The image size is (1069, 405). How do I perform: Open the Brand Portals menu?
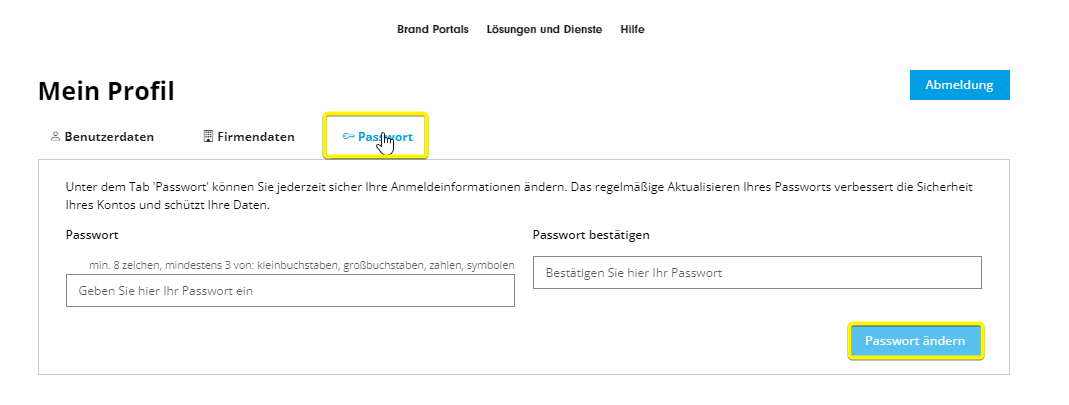[433, 29]
